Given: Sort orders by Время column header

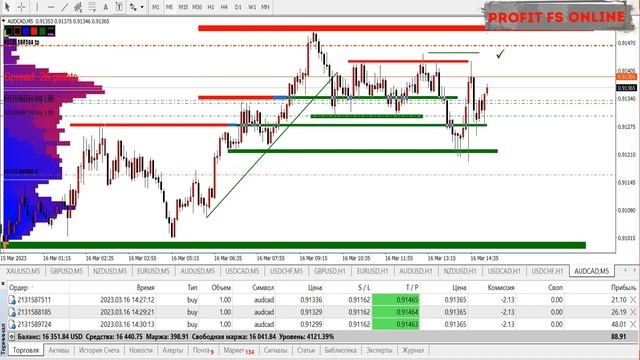Looking at the screenshot, I should pyautogui.click(x=145, y=288).
